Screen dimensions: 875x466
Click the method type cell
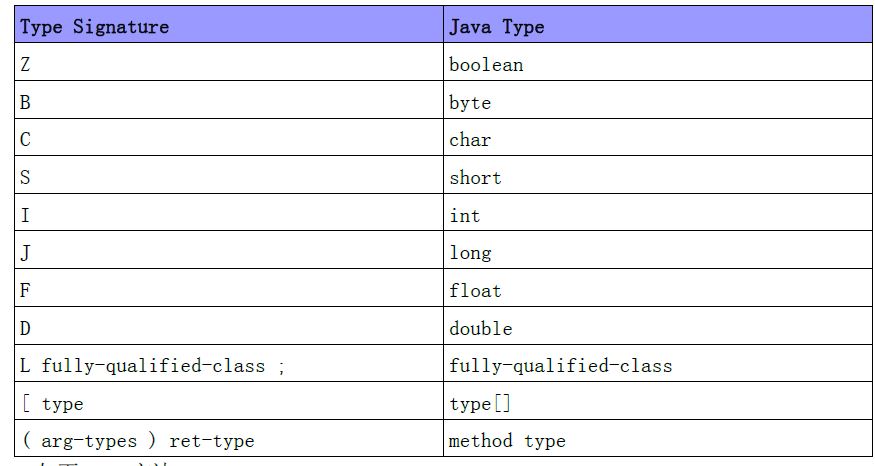click(x=507, y=441)
